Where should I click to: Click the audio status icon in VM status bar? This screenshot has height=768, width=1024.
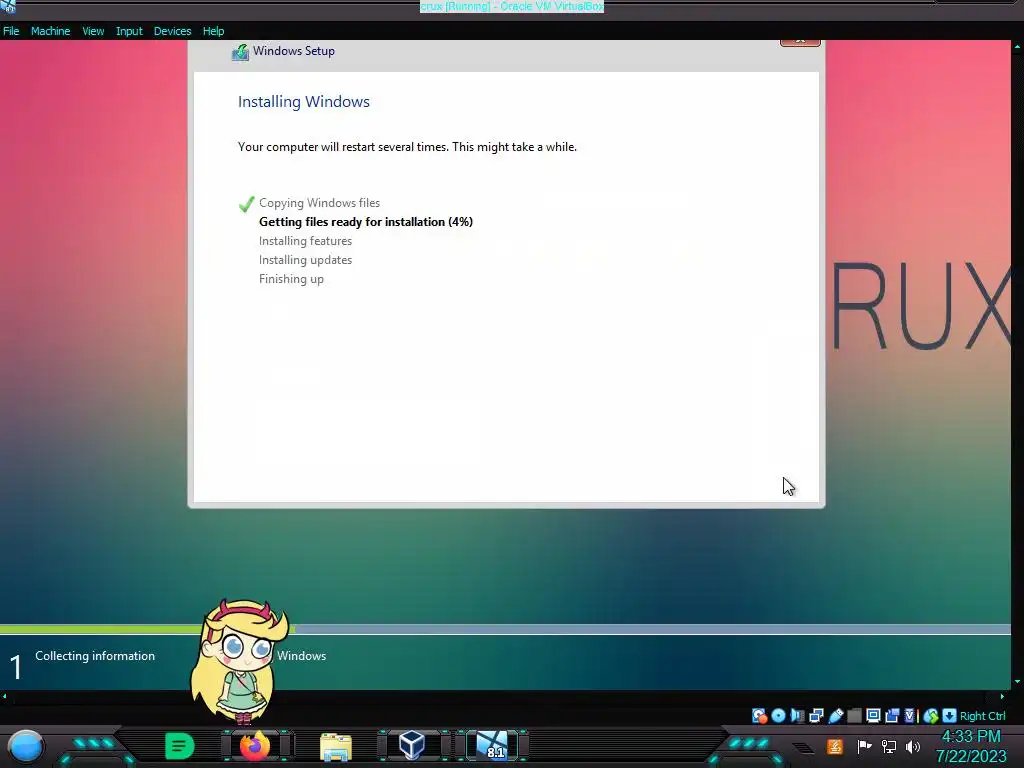pos(797,716)
